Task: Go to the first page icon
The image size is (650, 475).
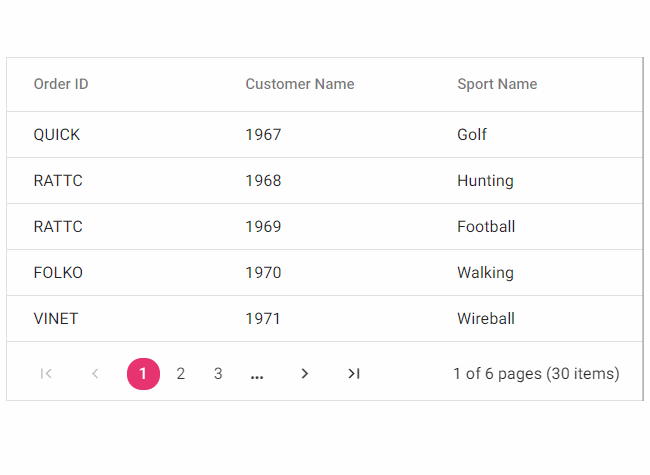Action: (46, 374)
